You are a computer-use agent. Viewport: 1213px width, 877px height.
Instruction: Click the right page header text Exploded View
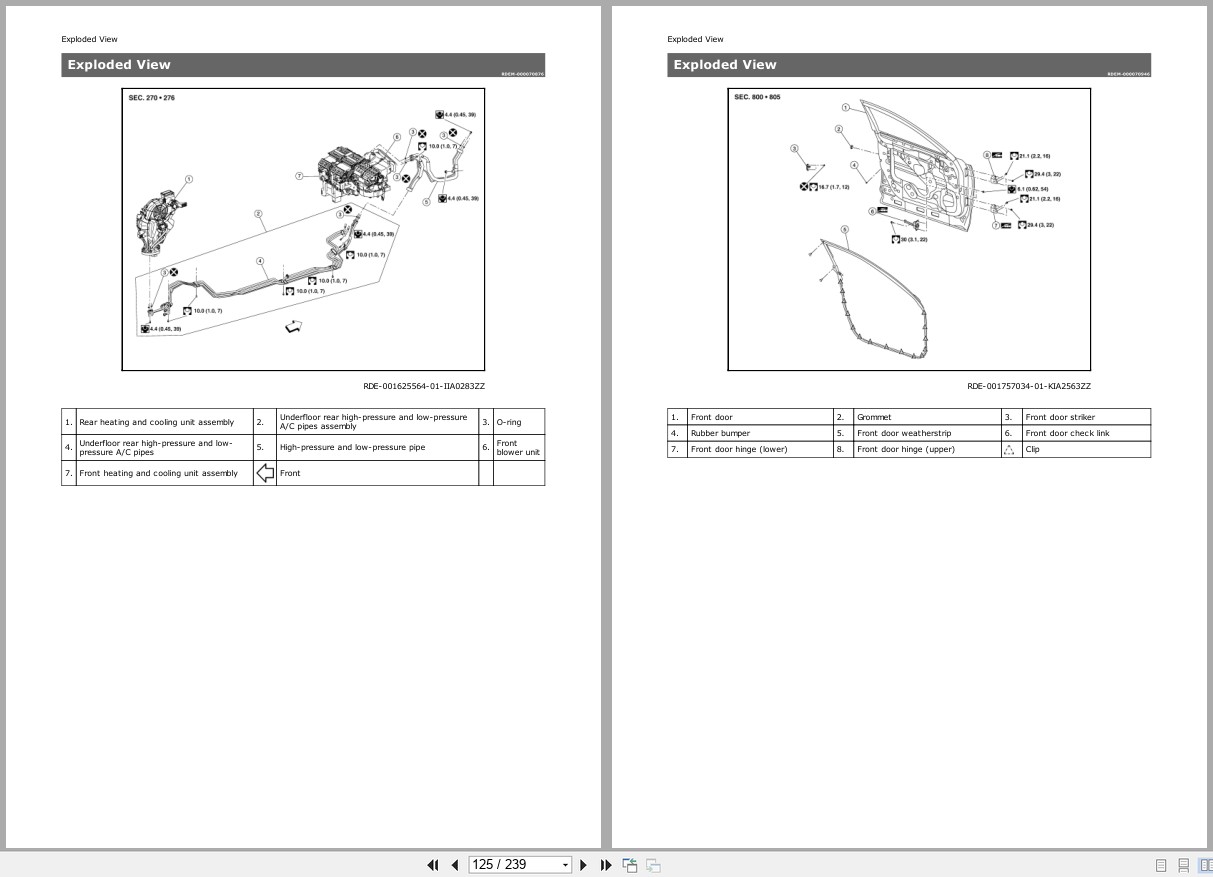click(x=695, y=39)
